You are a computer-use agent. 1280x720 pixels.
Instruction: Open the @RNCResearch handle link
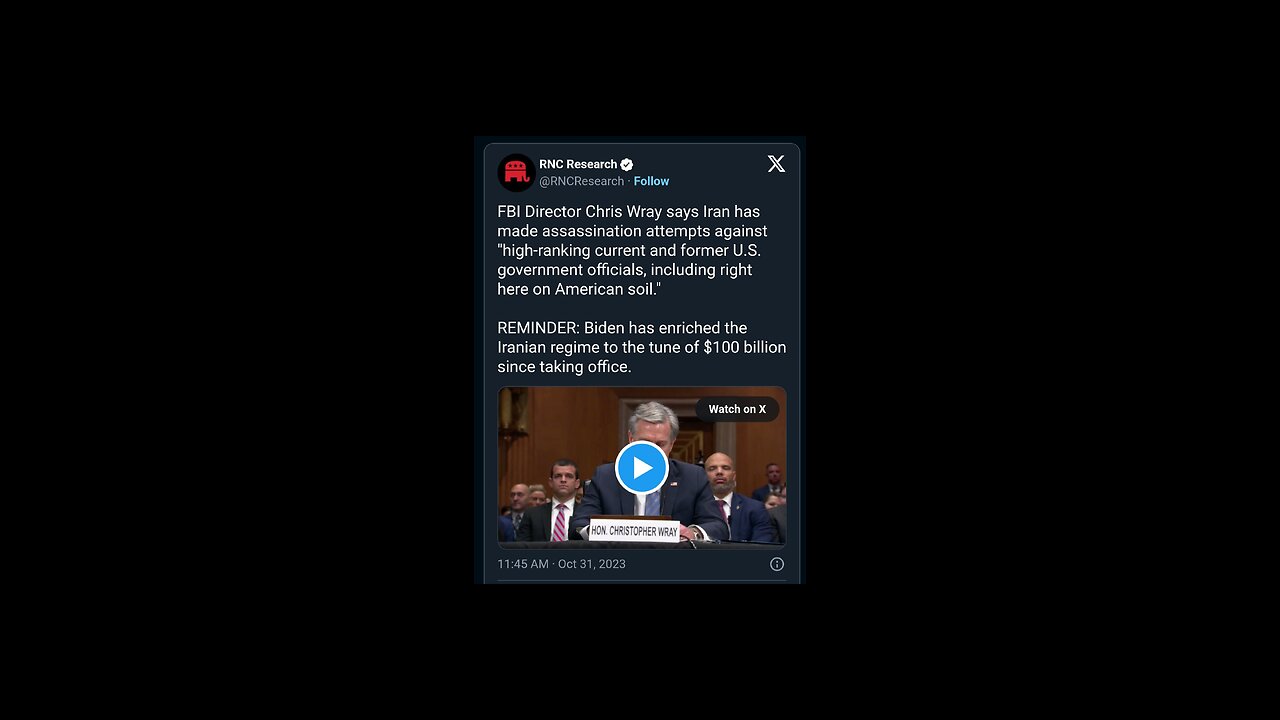581,181
